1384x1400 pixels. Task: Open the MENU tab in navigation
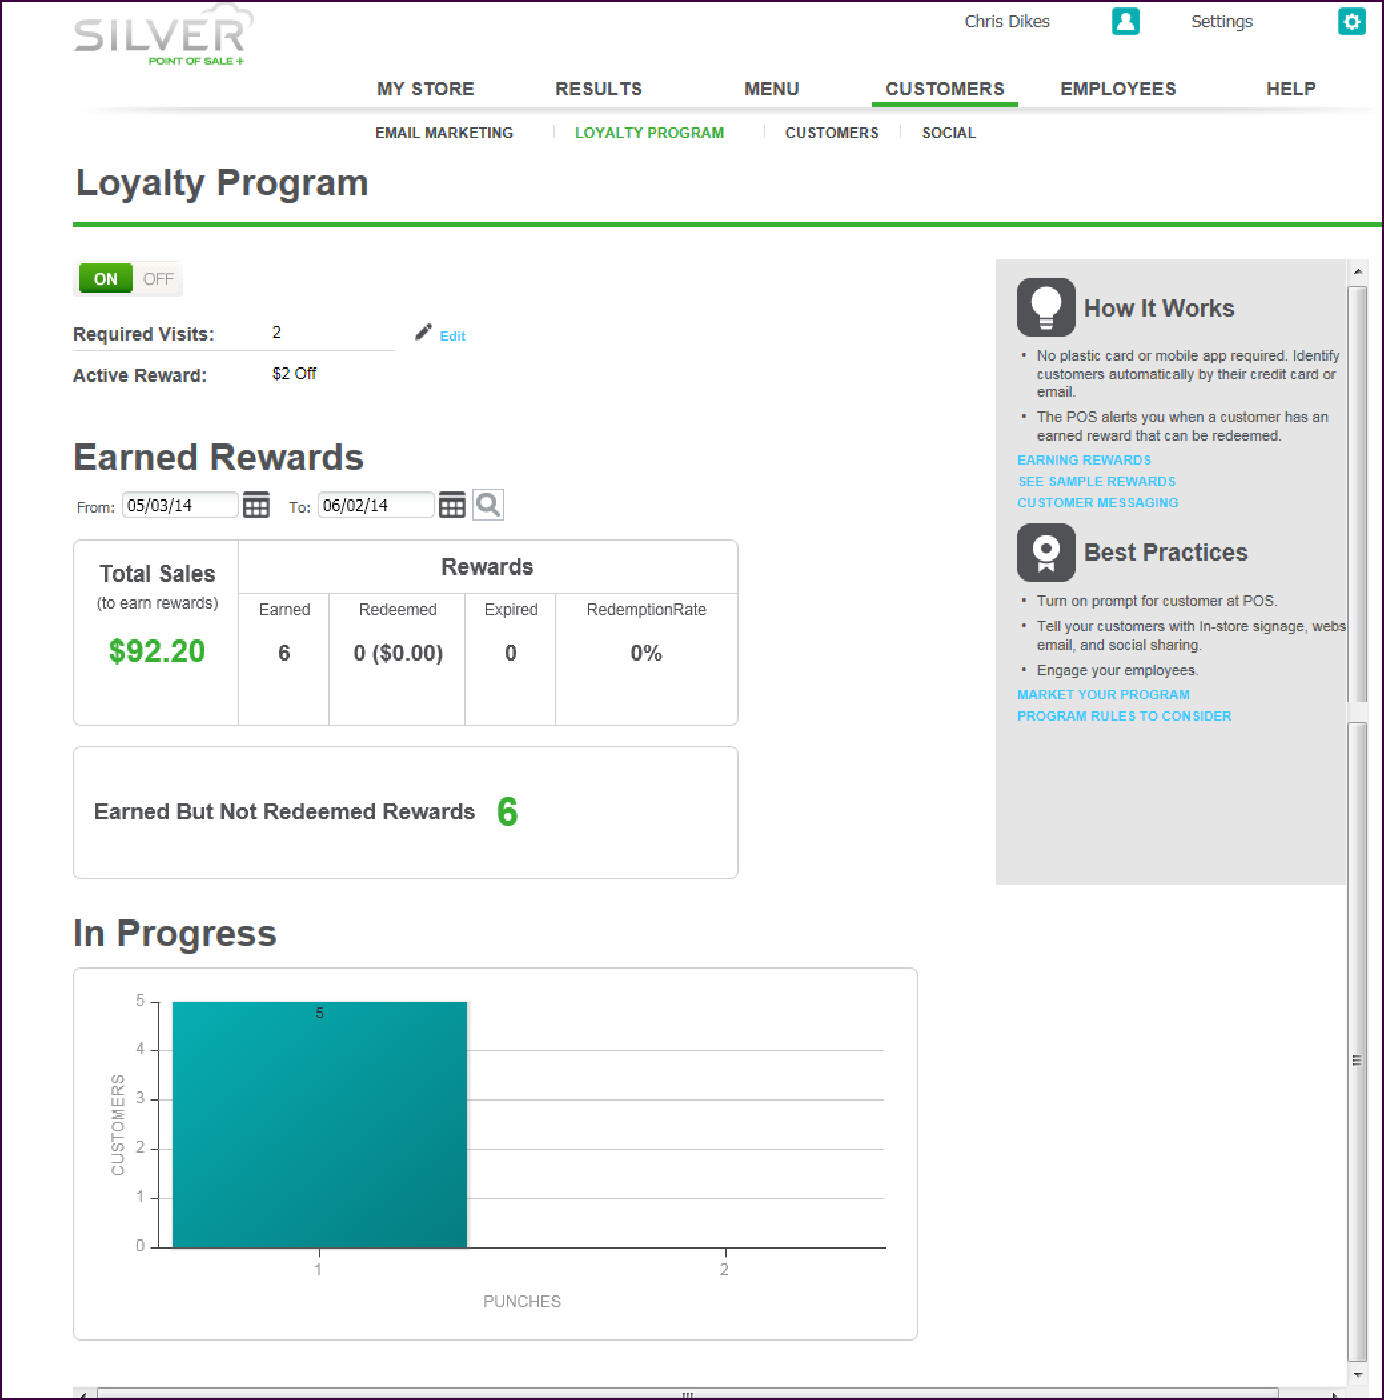coord(772,89)
